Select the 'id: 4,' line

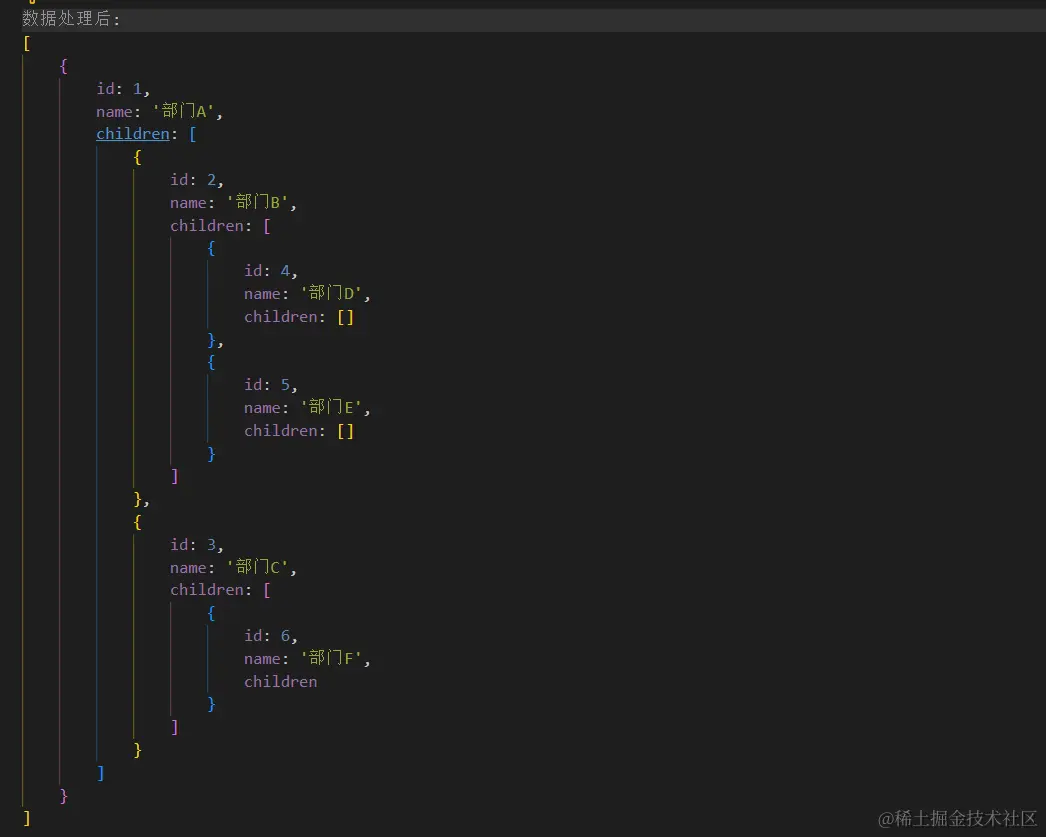coord(271,271)
